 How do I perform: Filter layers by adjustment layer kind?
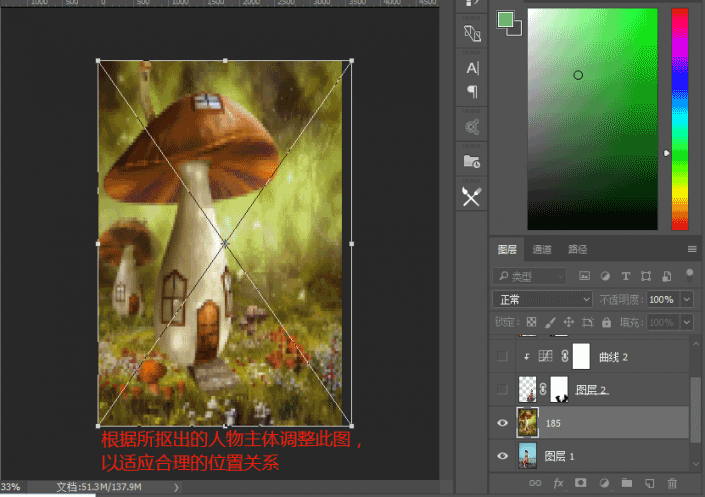[605, 276]
